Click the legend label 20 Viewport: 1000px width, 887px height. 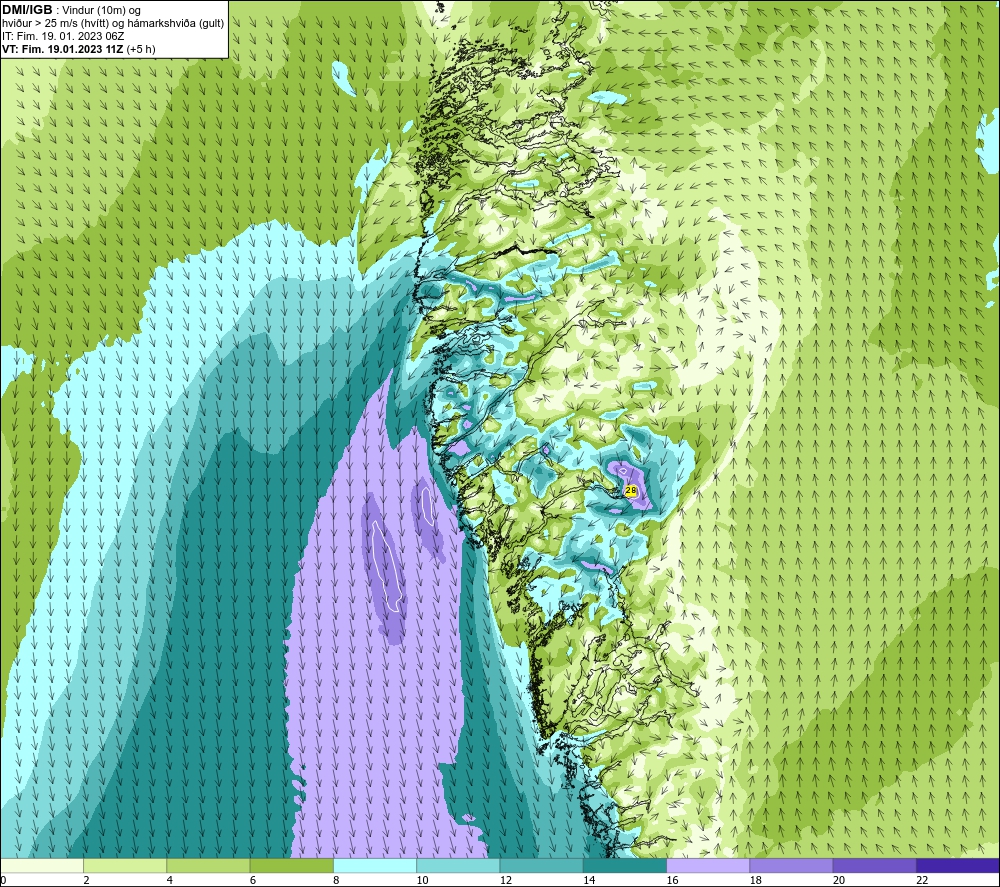click(839, 880)
